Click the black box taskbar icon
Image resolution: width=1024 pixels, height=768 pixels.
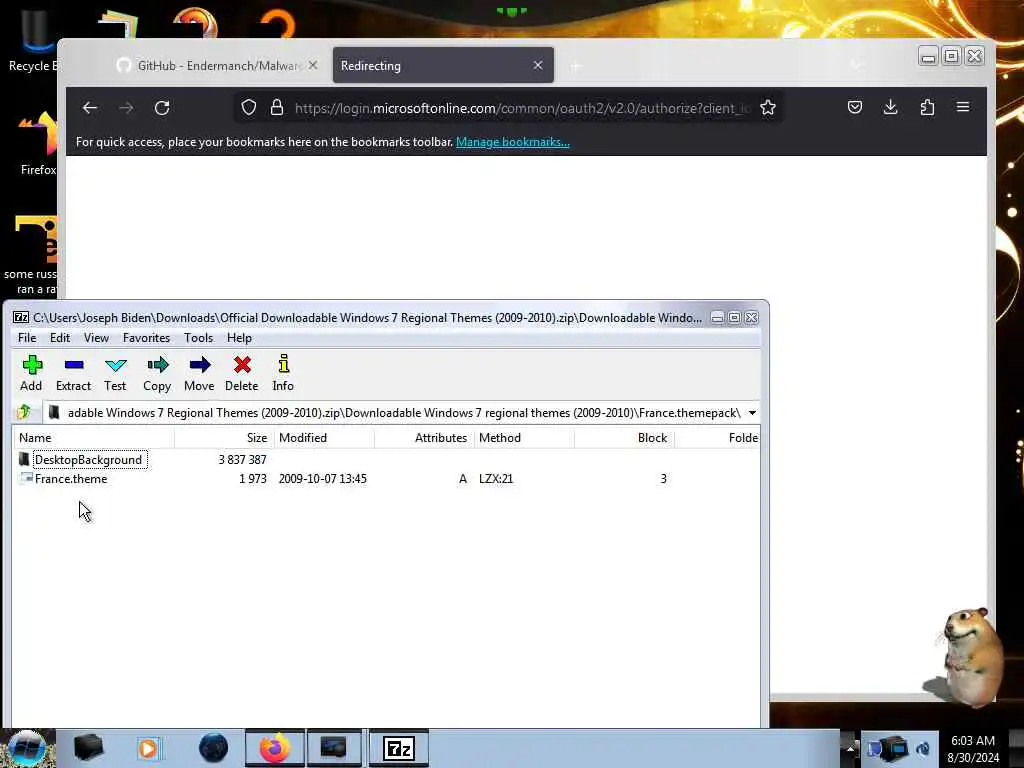[x=88, y=748]
